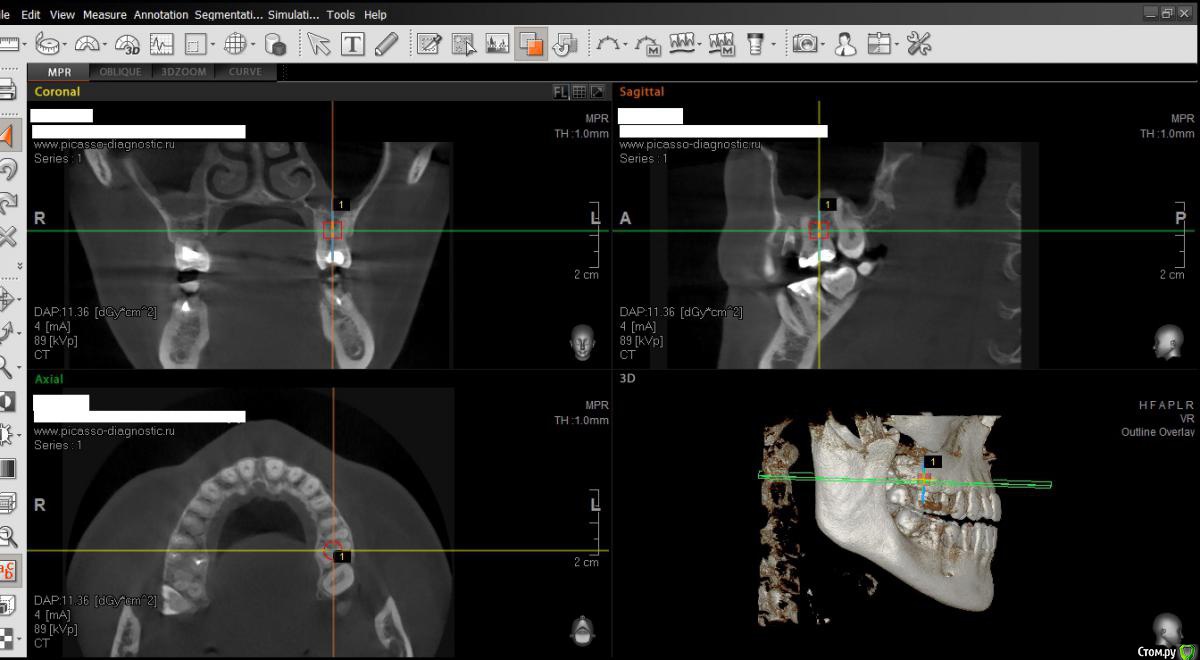Toggle grid layout icon in Coronal header
Screen dimensions: 1200x660
tap(579, 92)
